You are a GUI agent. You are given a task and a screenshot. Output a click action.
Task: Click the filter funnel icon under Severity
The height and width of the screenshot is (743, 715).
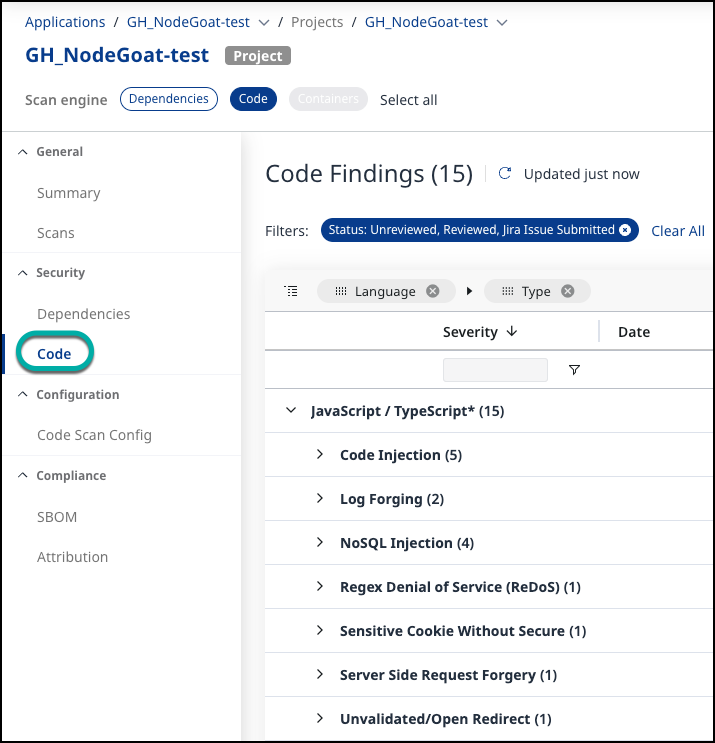coord(574,370)
